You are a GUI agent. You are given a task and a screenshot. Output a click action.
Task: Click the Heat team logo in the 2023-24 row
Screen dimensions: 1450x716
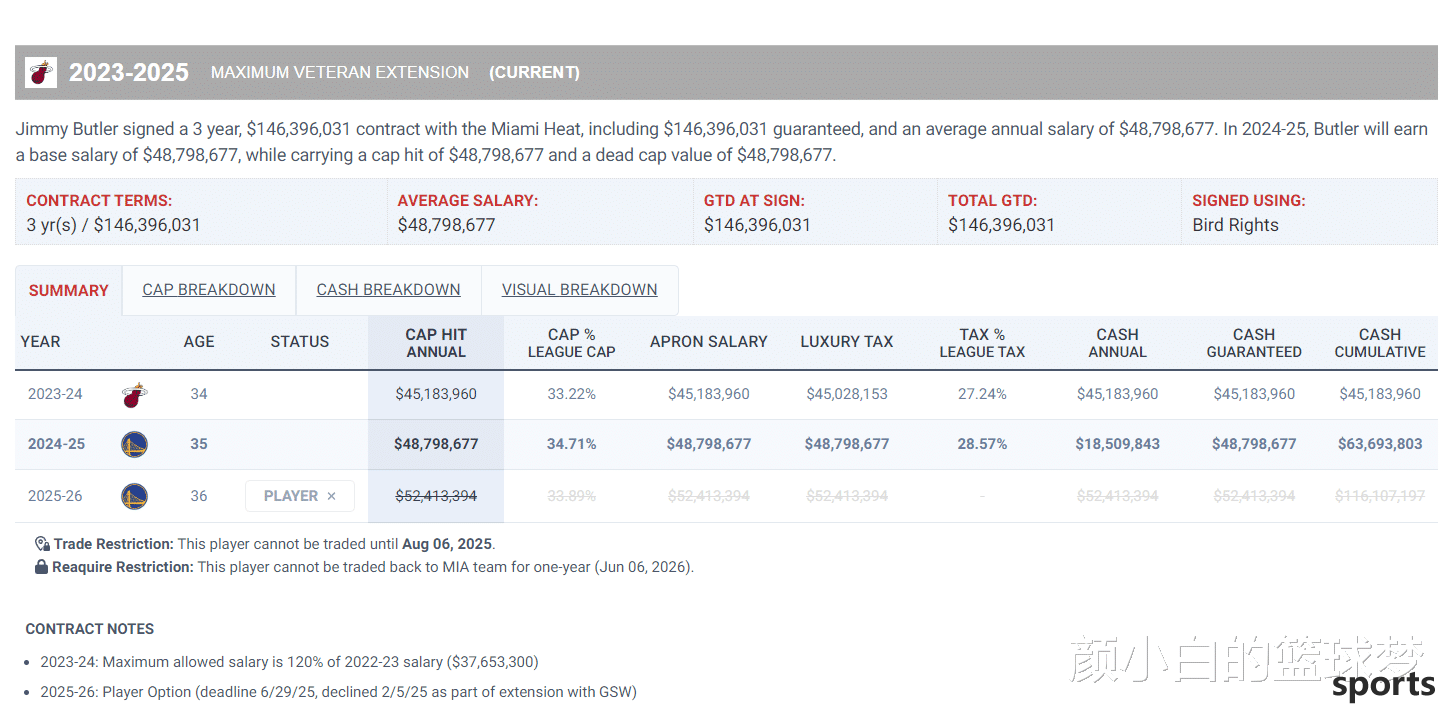pos(133,395)
